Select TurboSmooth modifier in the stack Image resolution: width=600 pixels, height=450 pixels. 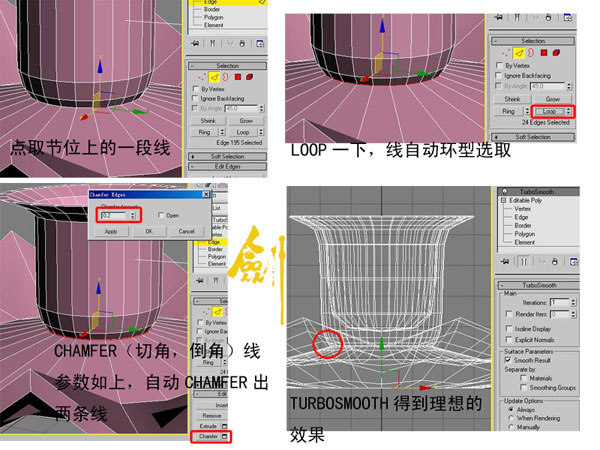pyautogui.click(x=536, y=191)
